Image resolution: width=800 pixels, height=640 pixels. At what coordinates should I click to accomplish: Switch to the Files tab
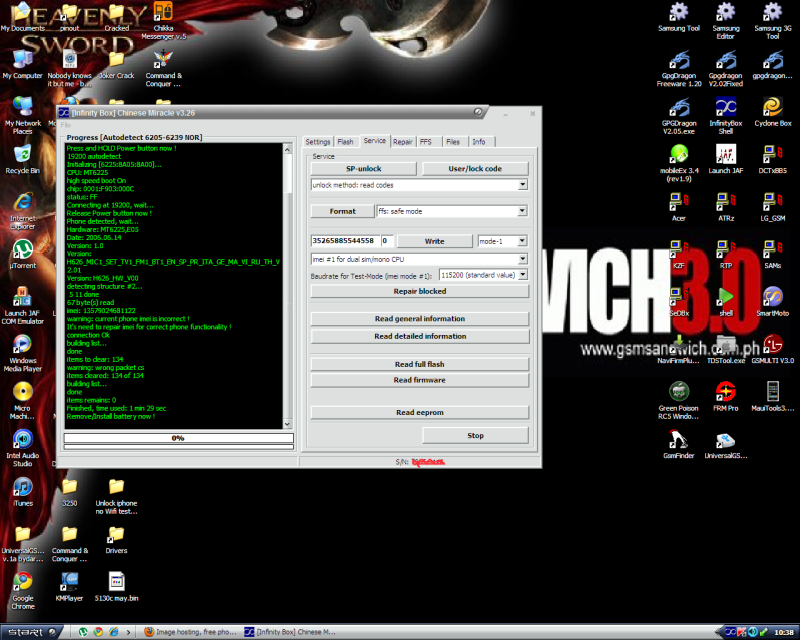click(453, 142)
